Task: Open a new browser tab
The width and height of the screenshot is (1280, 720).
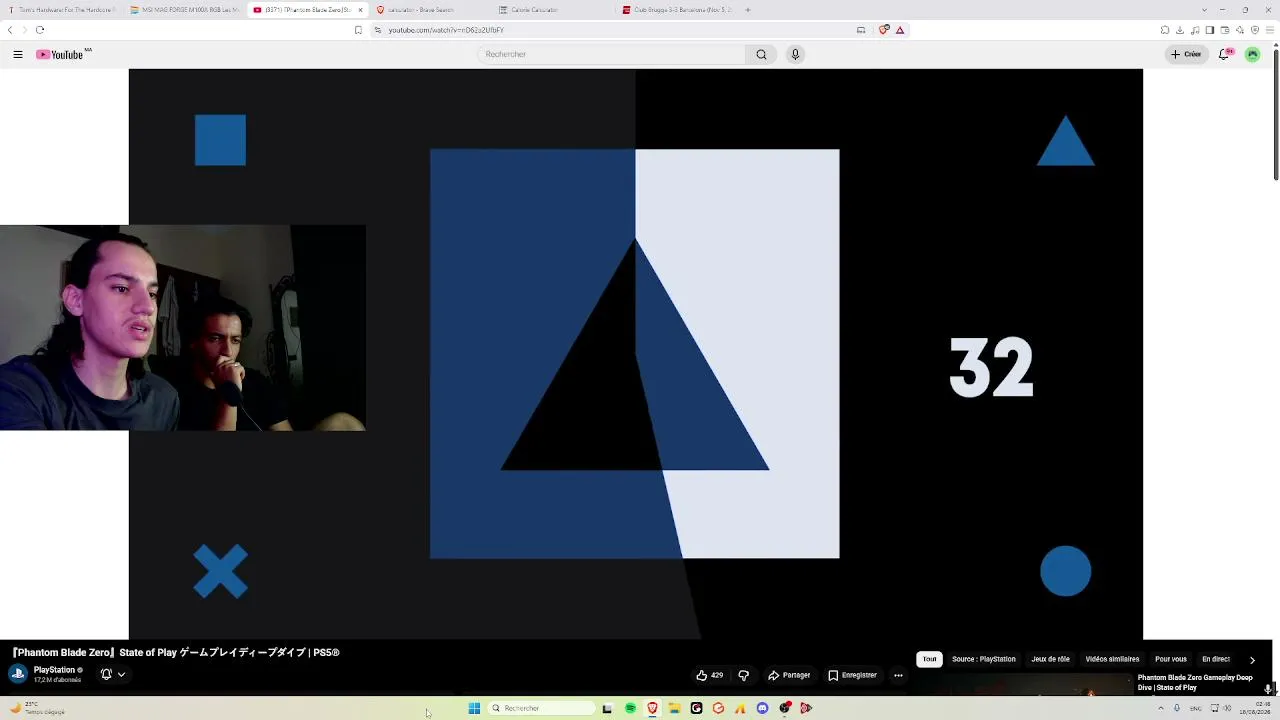Action: pos(748,10)
